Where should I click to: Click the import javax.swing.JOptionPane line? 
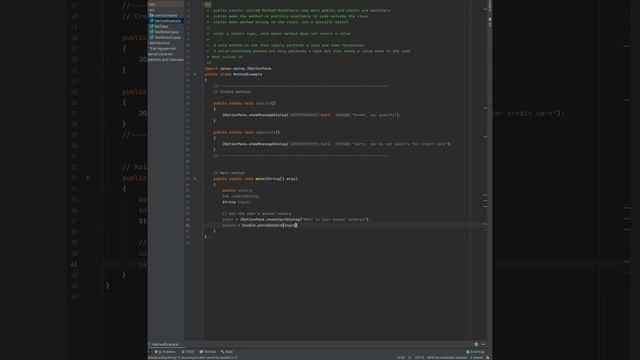[x=238, y=69]
